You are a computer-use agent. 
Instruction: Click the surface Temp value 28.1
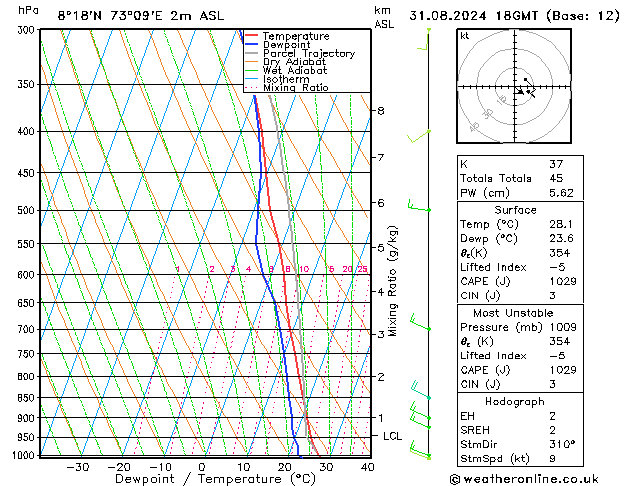click(561, 224)
